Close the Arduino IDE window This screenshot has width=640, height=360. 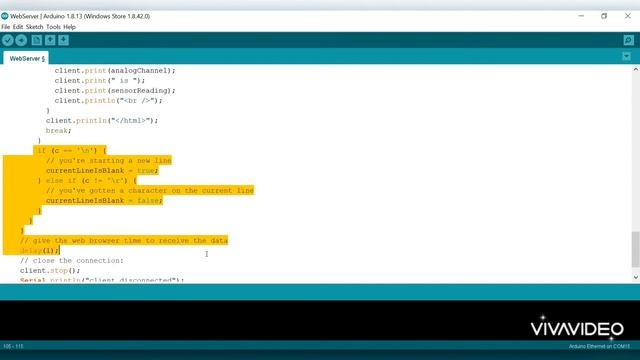click(x=628, y=16)
